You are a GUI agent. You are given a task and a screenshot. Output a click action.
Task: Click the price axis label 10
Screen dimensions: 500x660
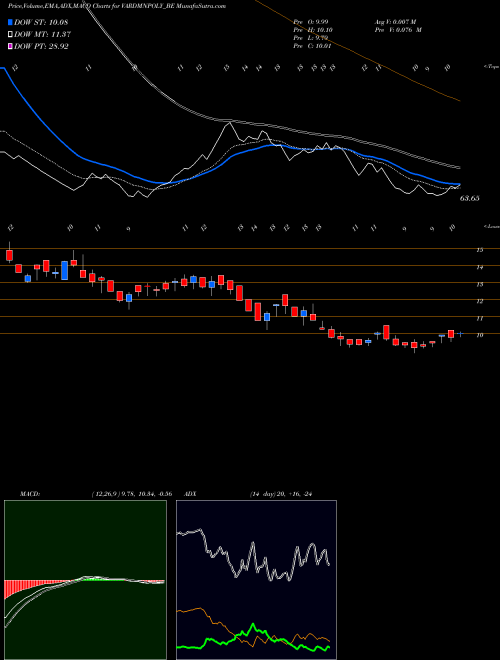point(479,335)
